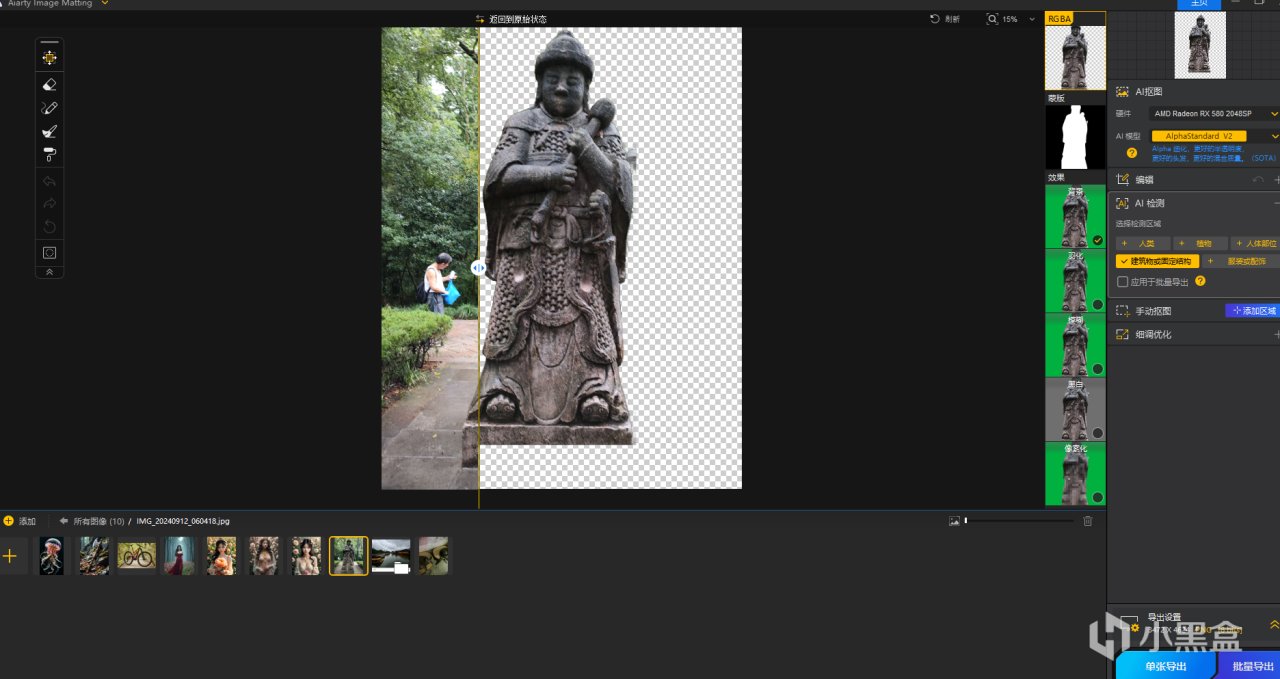Click the reset rotate icon in toolbar
Screen dimensions: 1280x679
tap(49, 227)
